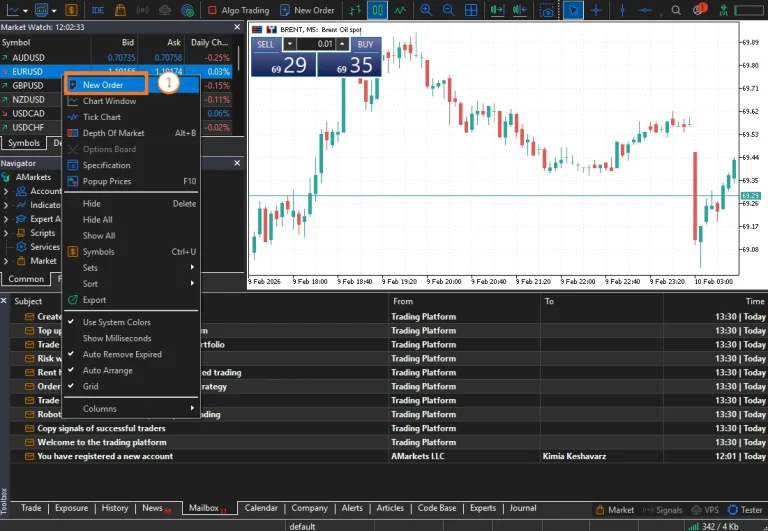Screen dimensions: 768x531
Task: Decrease lot volume with down arrow
Action: tap(289, 44)
